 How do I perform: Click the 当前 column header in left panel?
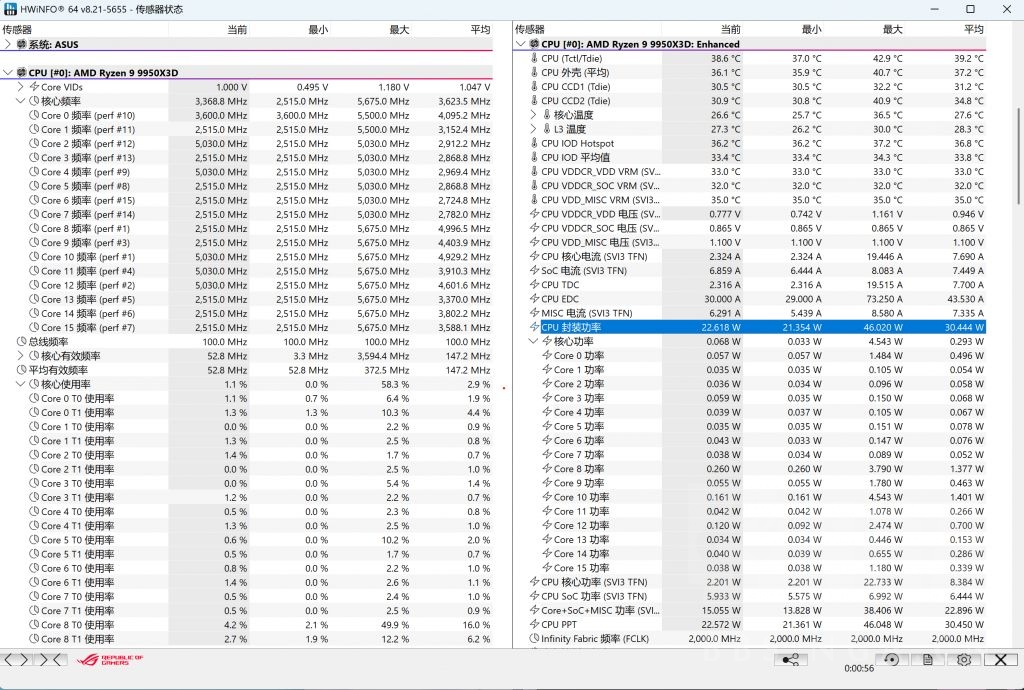pyautogui.click(x=236, y=30)
